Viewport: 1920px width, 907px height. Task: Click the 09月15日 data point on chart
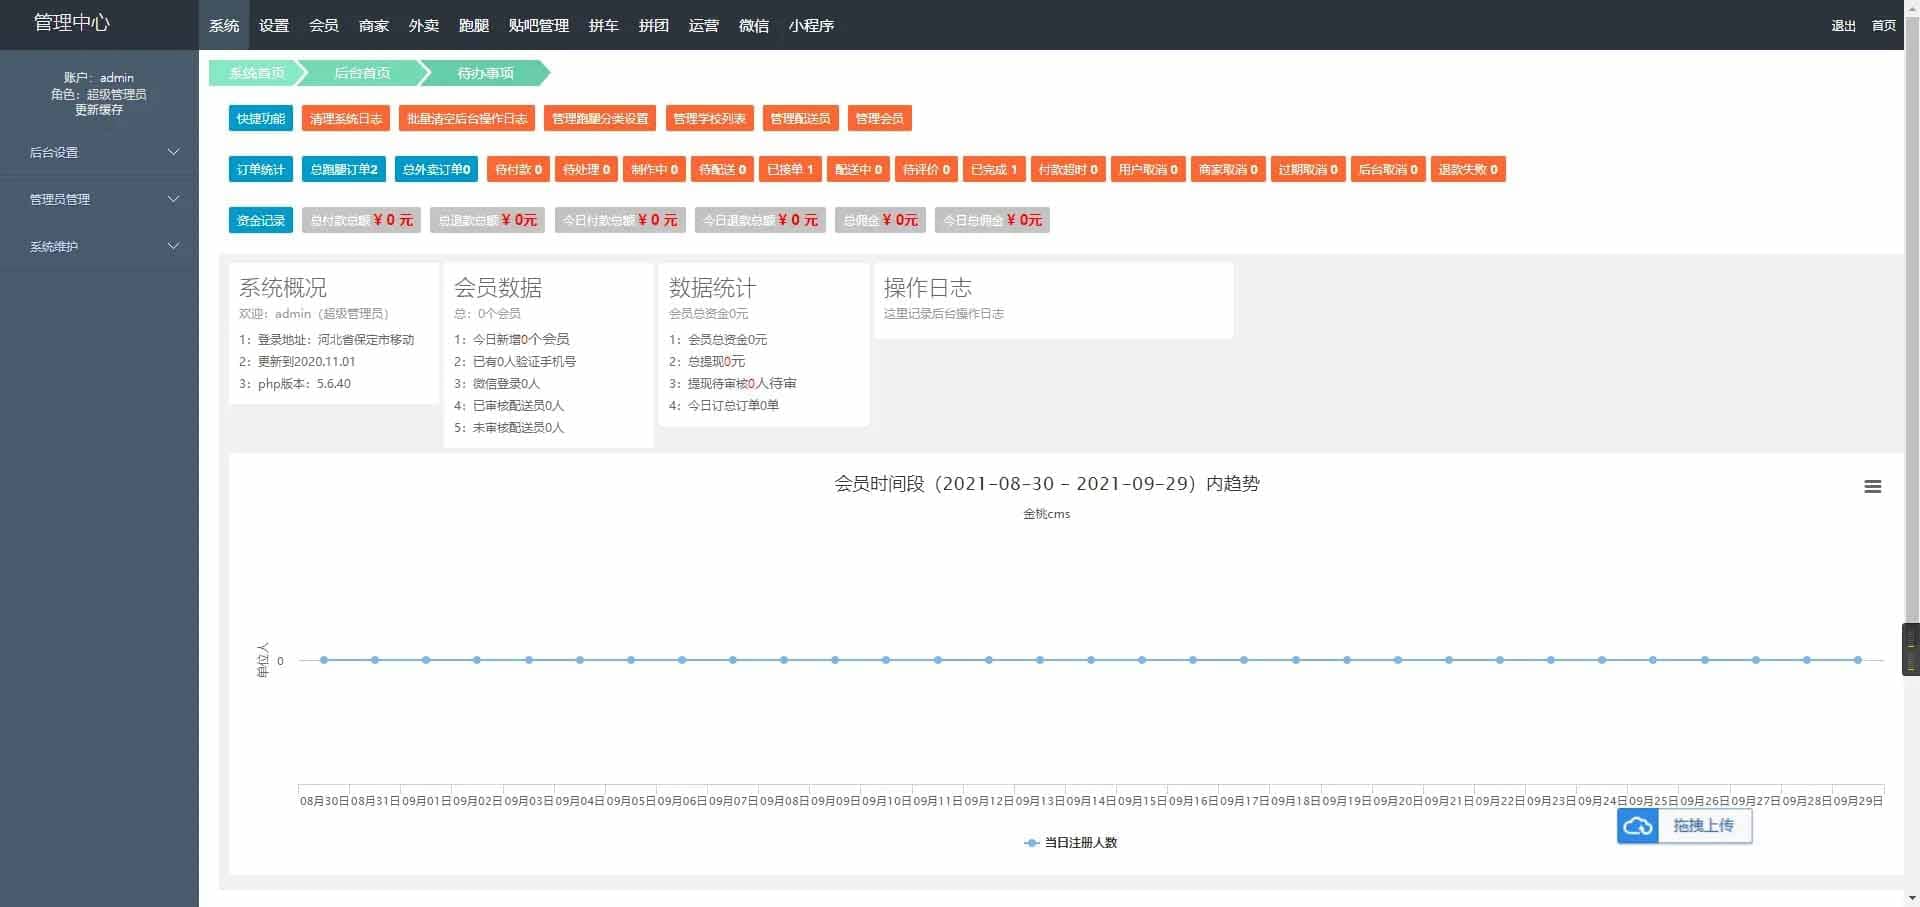tap(1142, 660)
